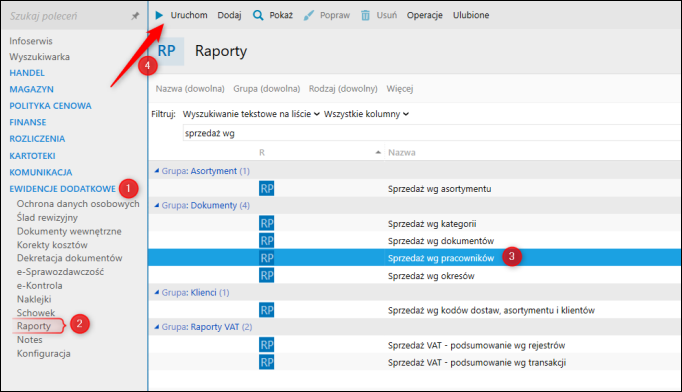
Task: Open Korekty kosztów
Action: [x=52, y=245]
